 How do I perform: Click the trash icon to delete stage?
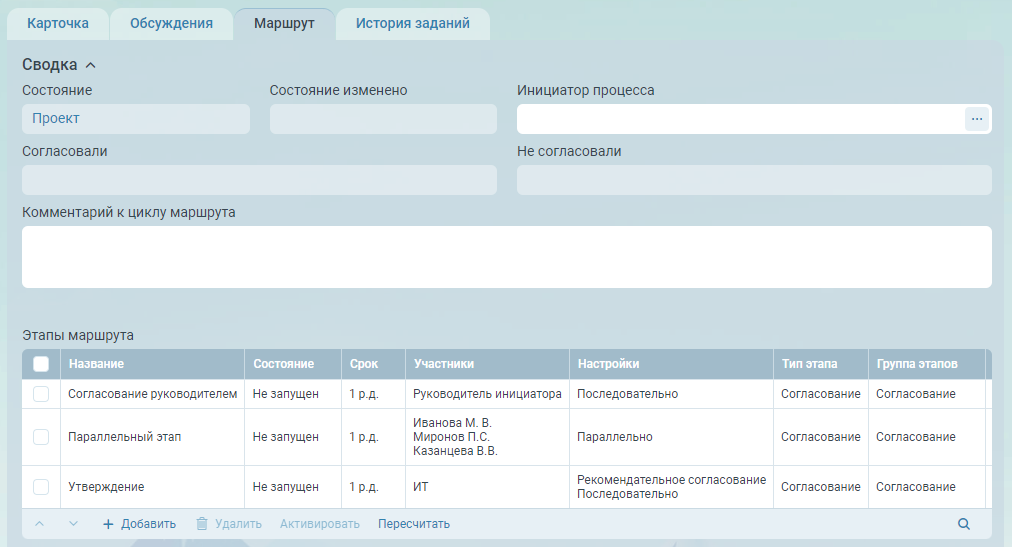point(202,524)
